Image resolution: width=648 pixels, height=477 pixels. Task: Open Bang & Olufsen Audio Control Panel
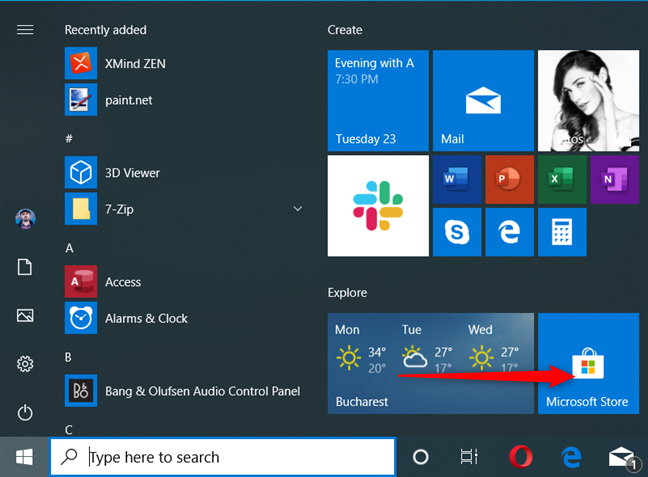click(x=184, y=391)
